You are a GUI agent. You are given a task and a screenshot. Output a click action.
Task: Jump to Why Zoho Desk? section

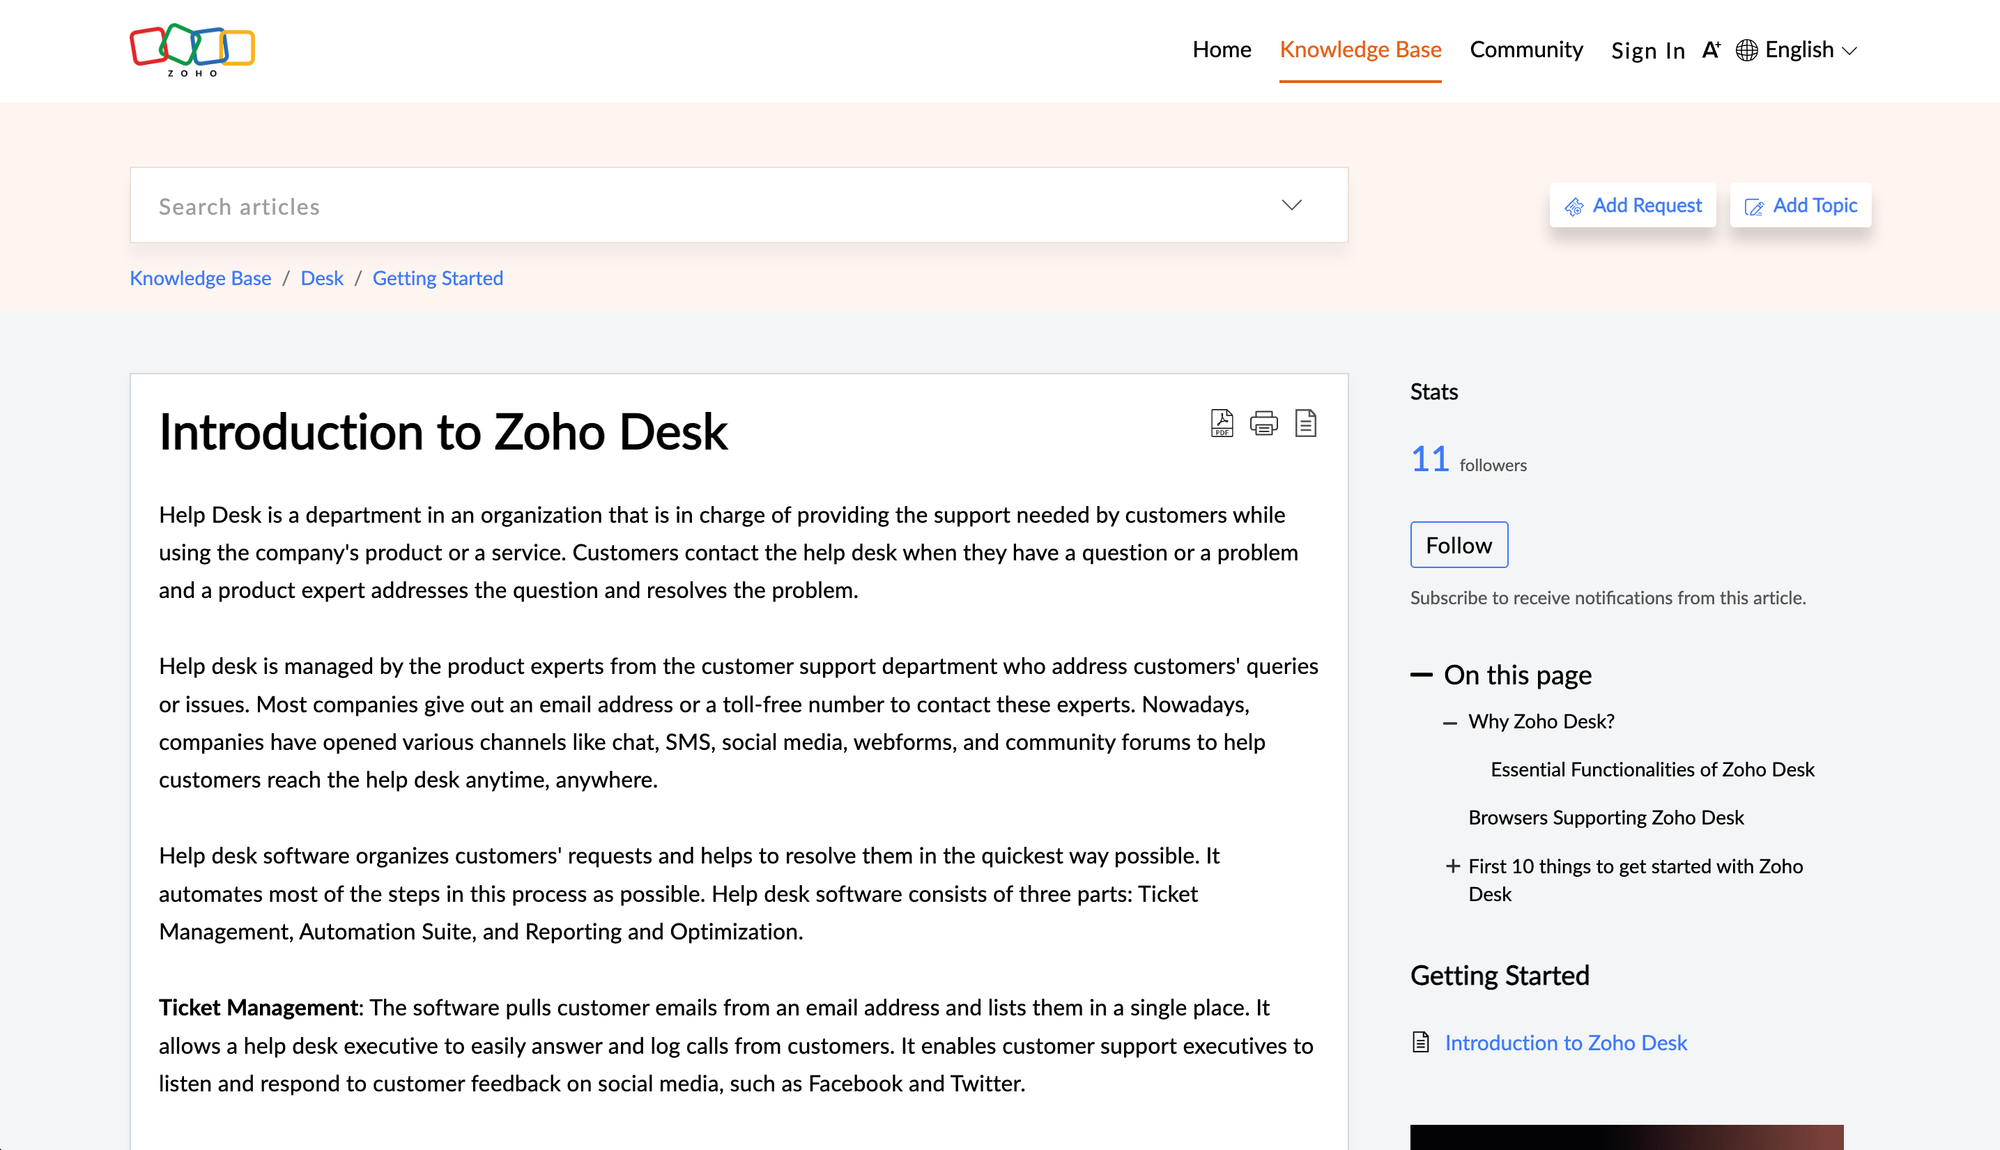(x=1541, y=721)
